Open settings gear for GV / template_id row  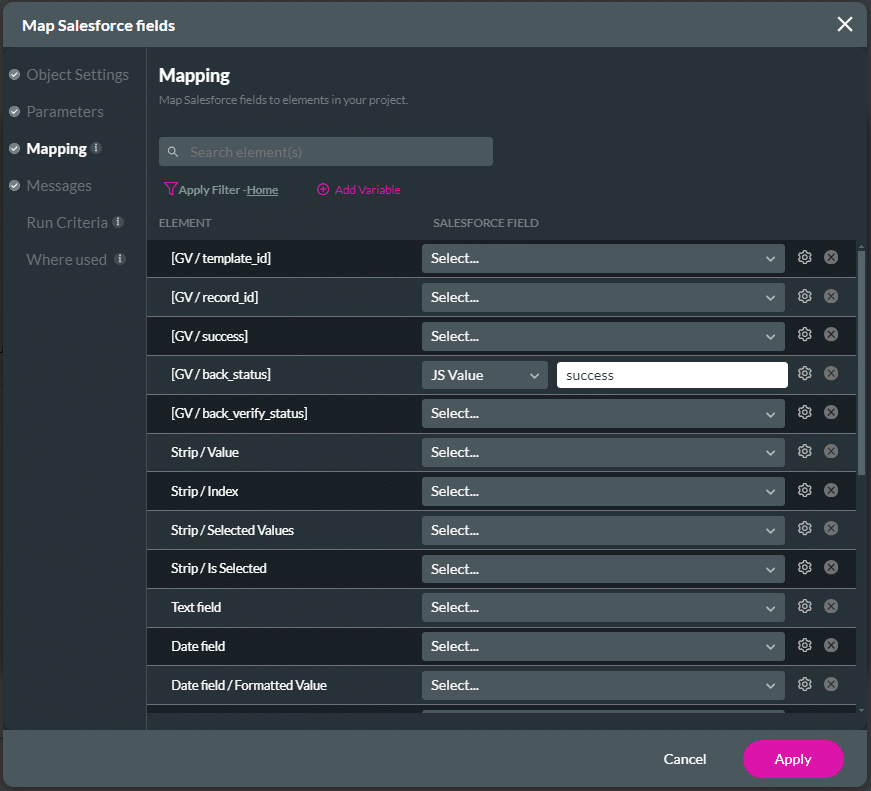804,258
